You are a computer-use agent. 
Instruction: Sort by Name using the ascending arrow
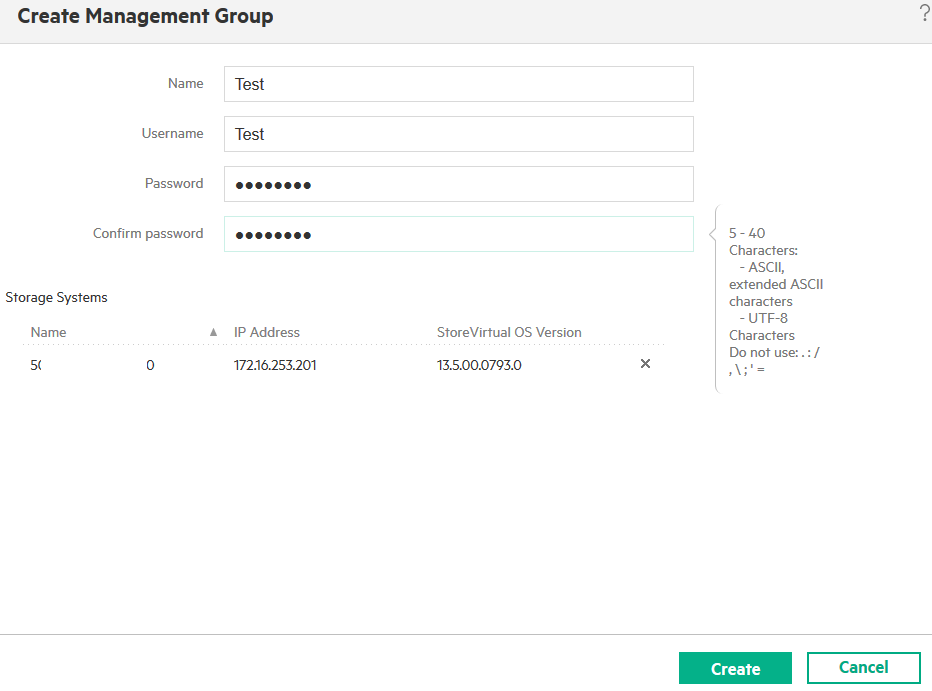click(x=213, y=332)
